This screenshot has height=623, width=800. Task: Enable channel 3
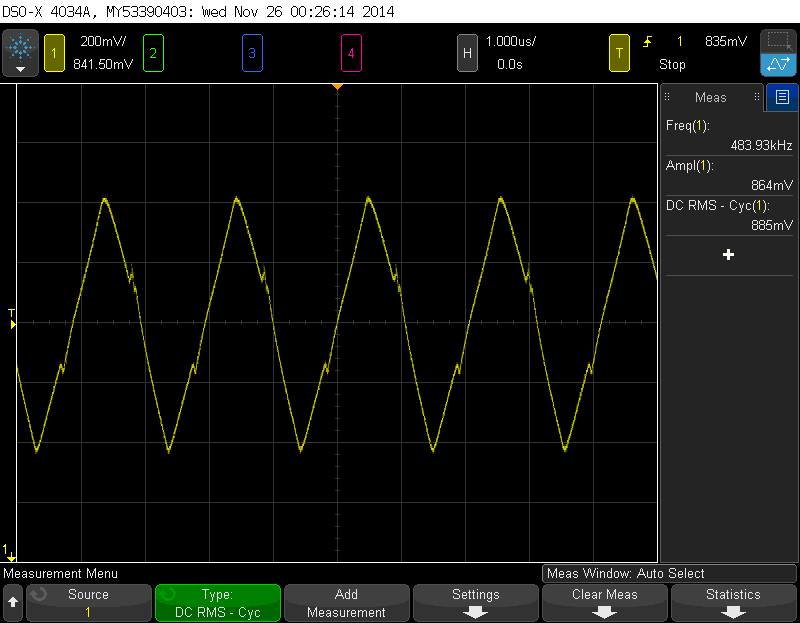tap(251, 52)
